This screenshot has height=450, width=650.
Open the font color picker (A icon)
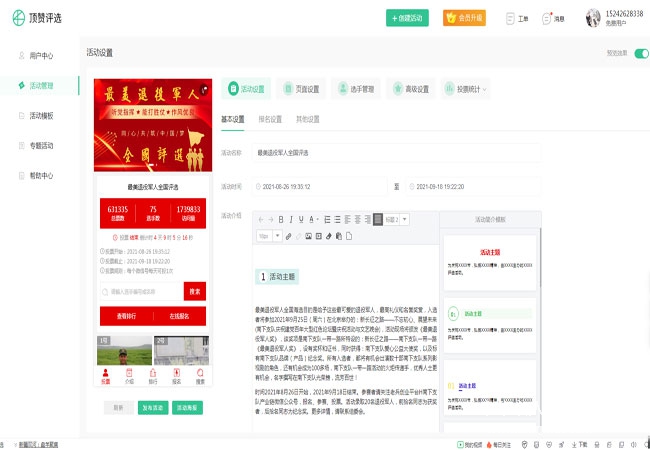313,220
